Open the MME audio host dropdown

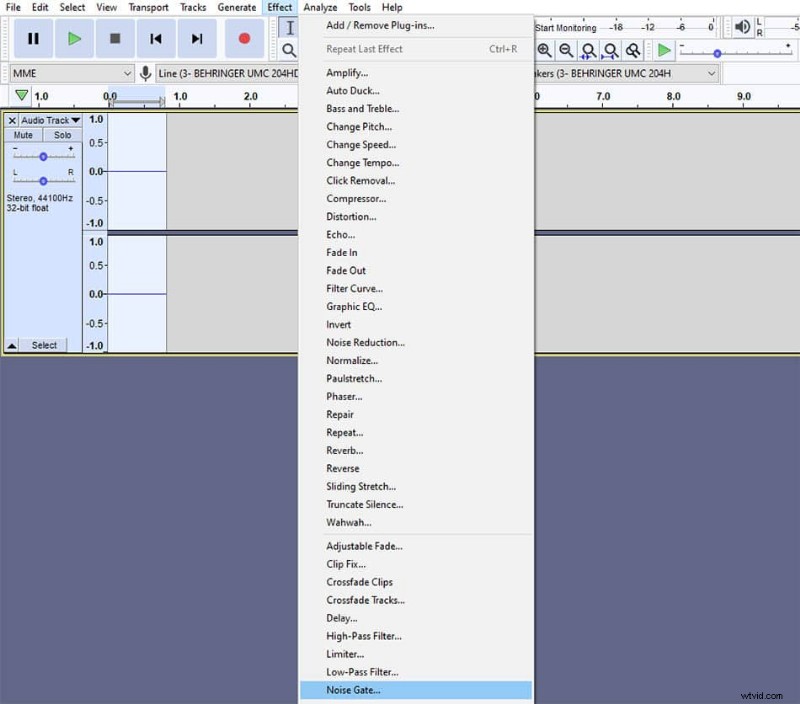coord(68,73)
